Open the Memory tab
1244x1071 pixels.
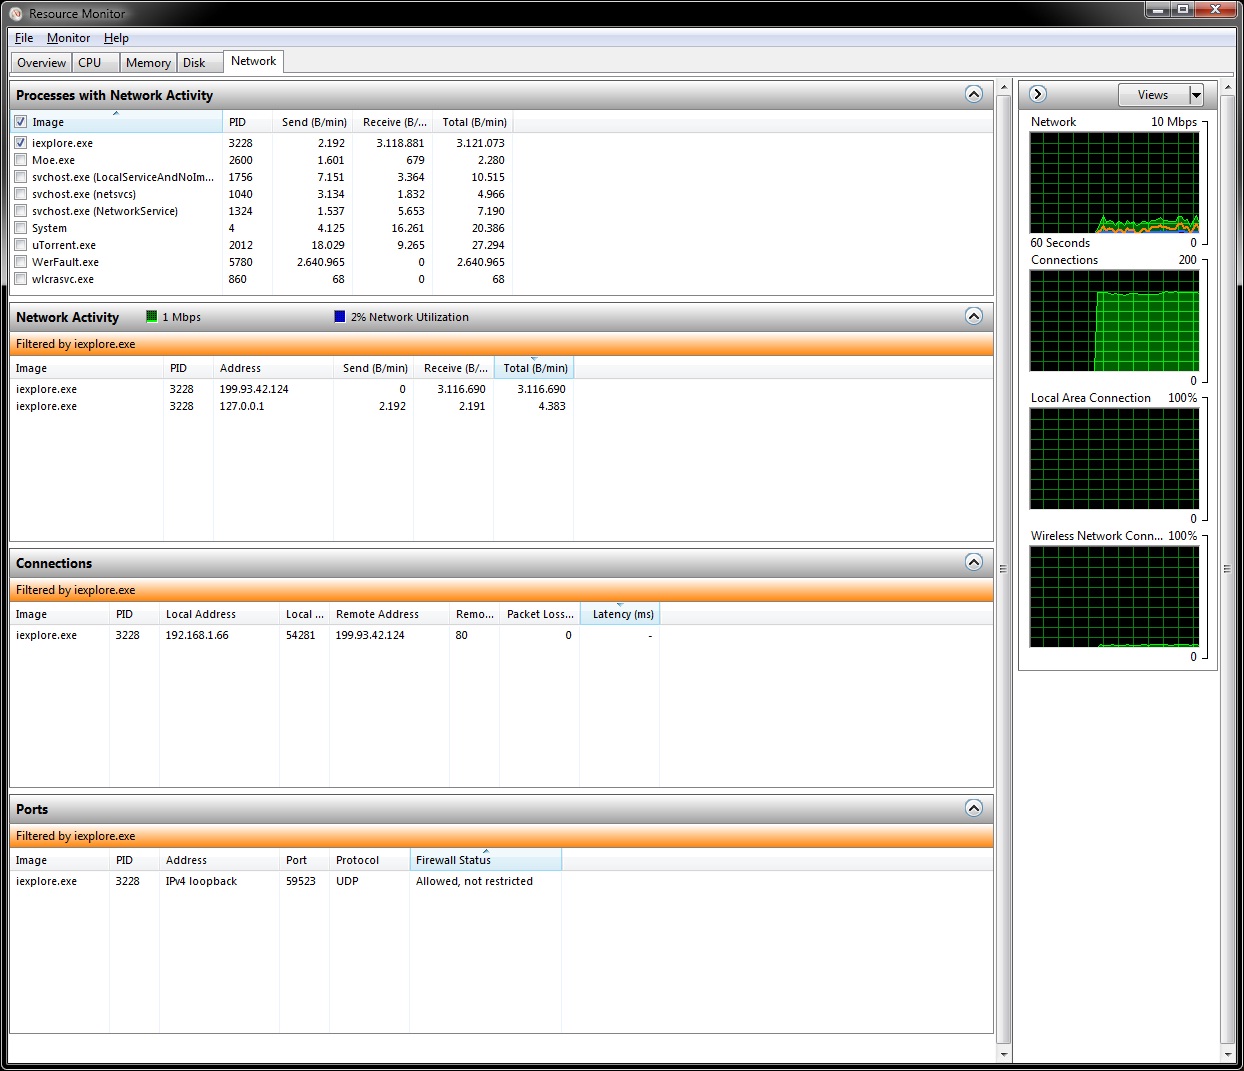pos(147,61)
